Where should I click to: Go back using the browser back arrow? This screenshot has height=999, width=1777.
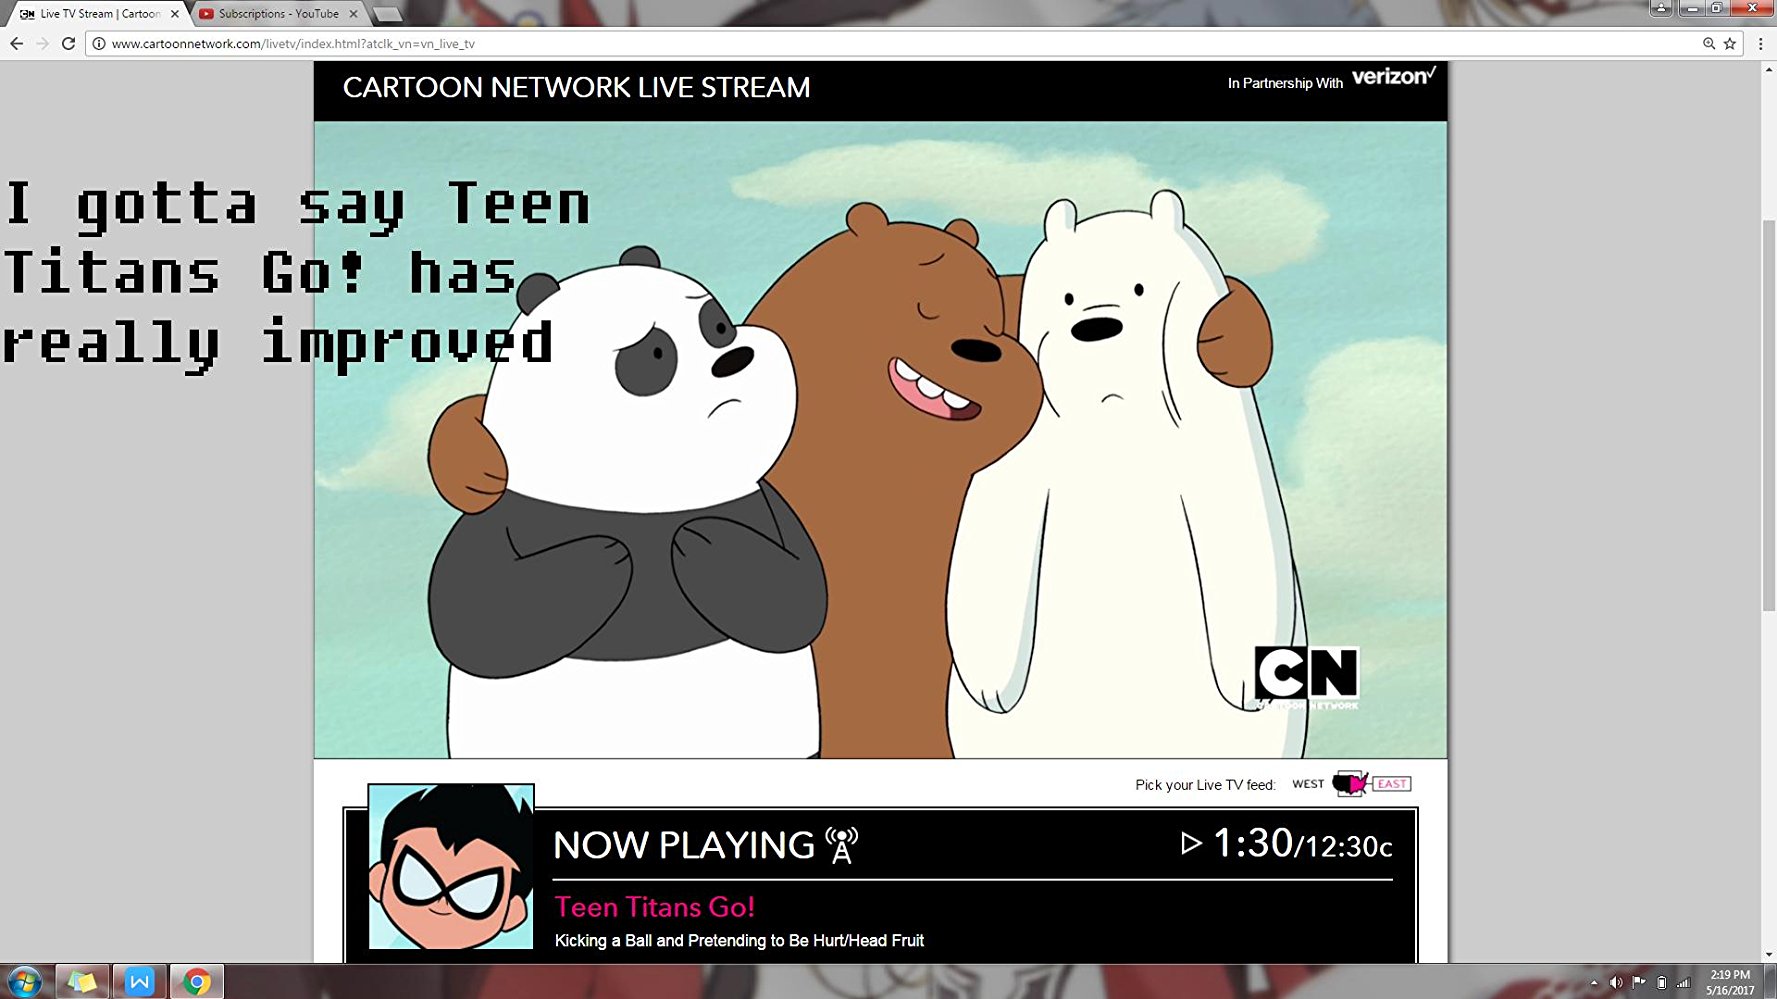(x=16, y=44)
